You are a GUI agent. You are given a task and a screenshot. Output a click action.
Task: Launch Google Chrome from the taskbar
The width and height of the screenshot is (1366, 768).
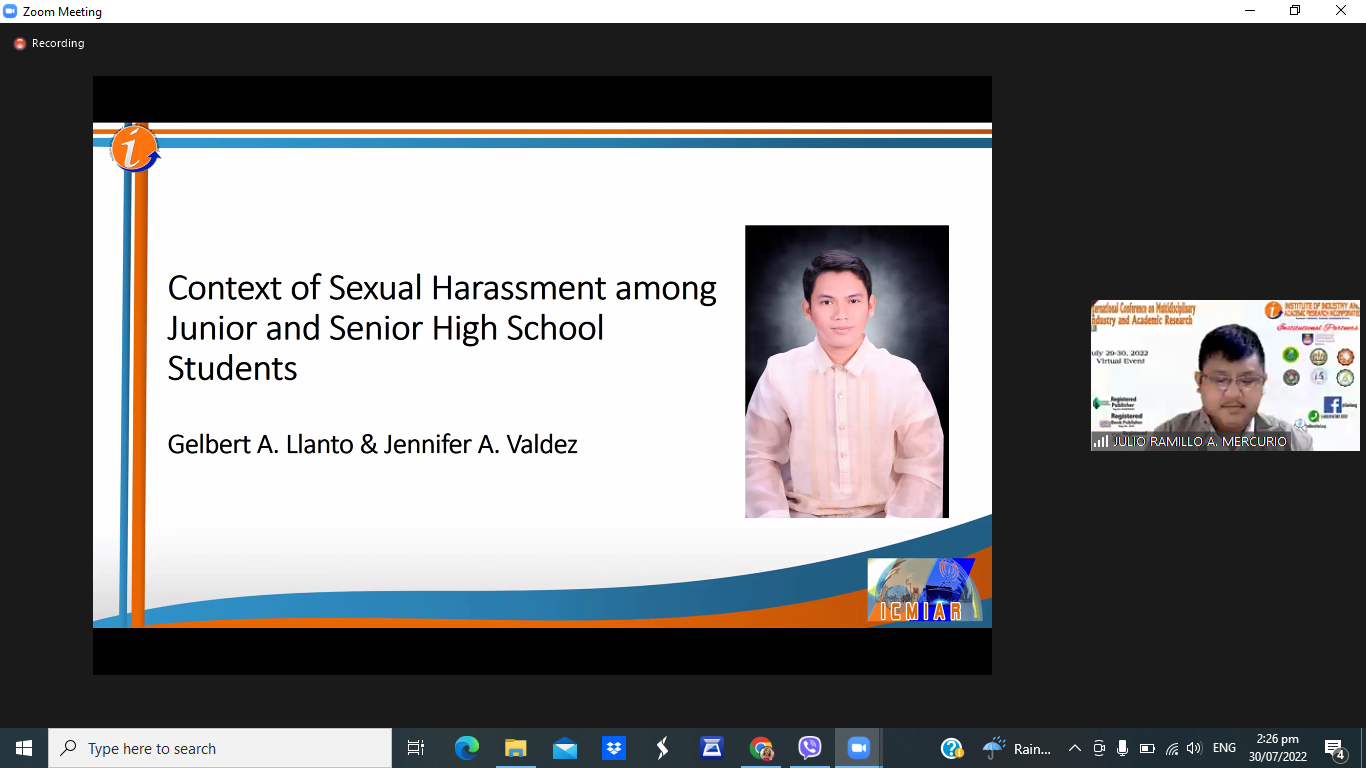pyautogui.click(x=761, y=748)
